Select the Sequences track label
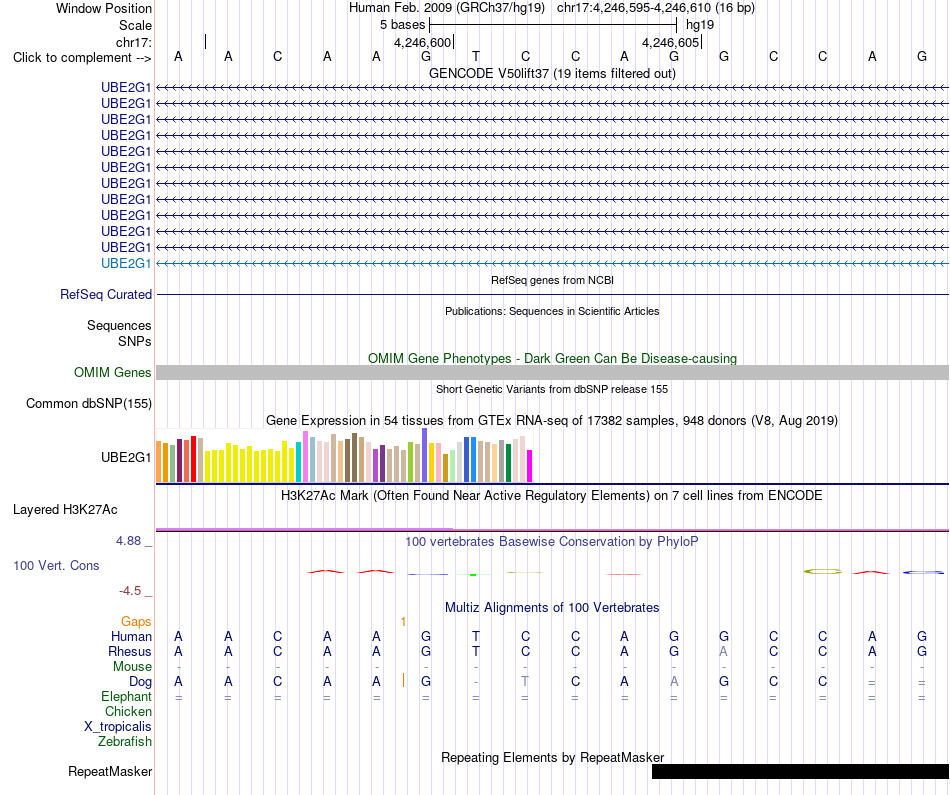Screen dimensions: 950x795 (119, 325)
